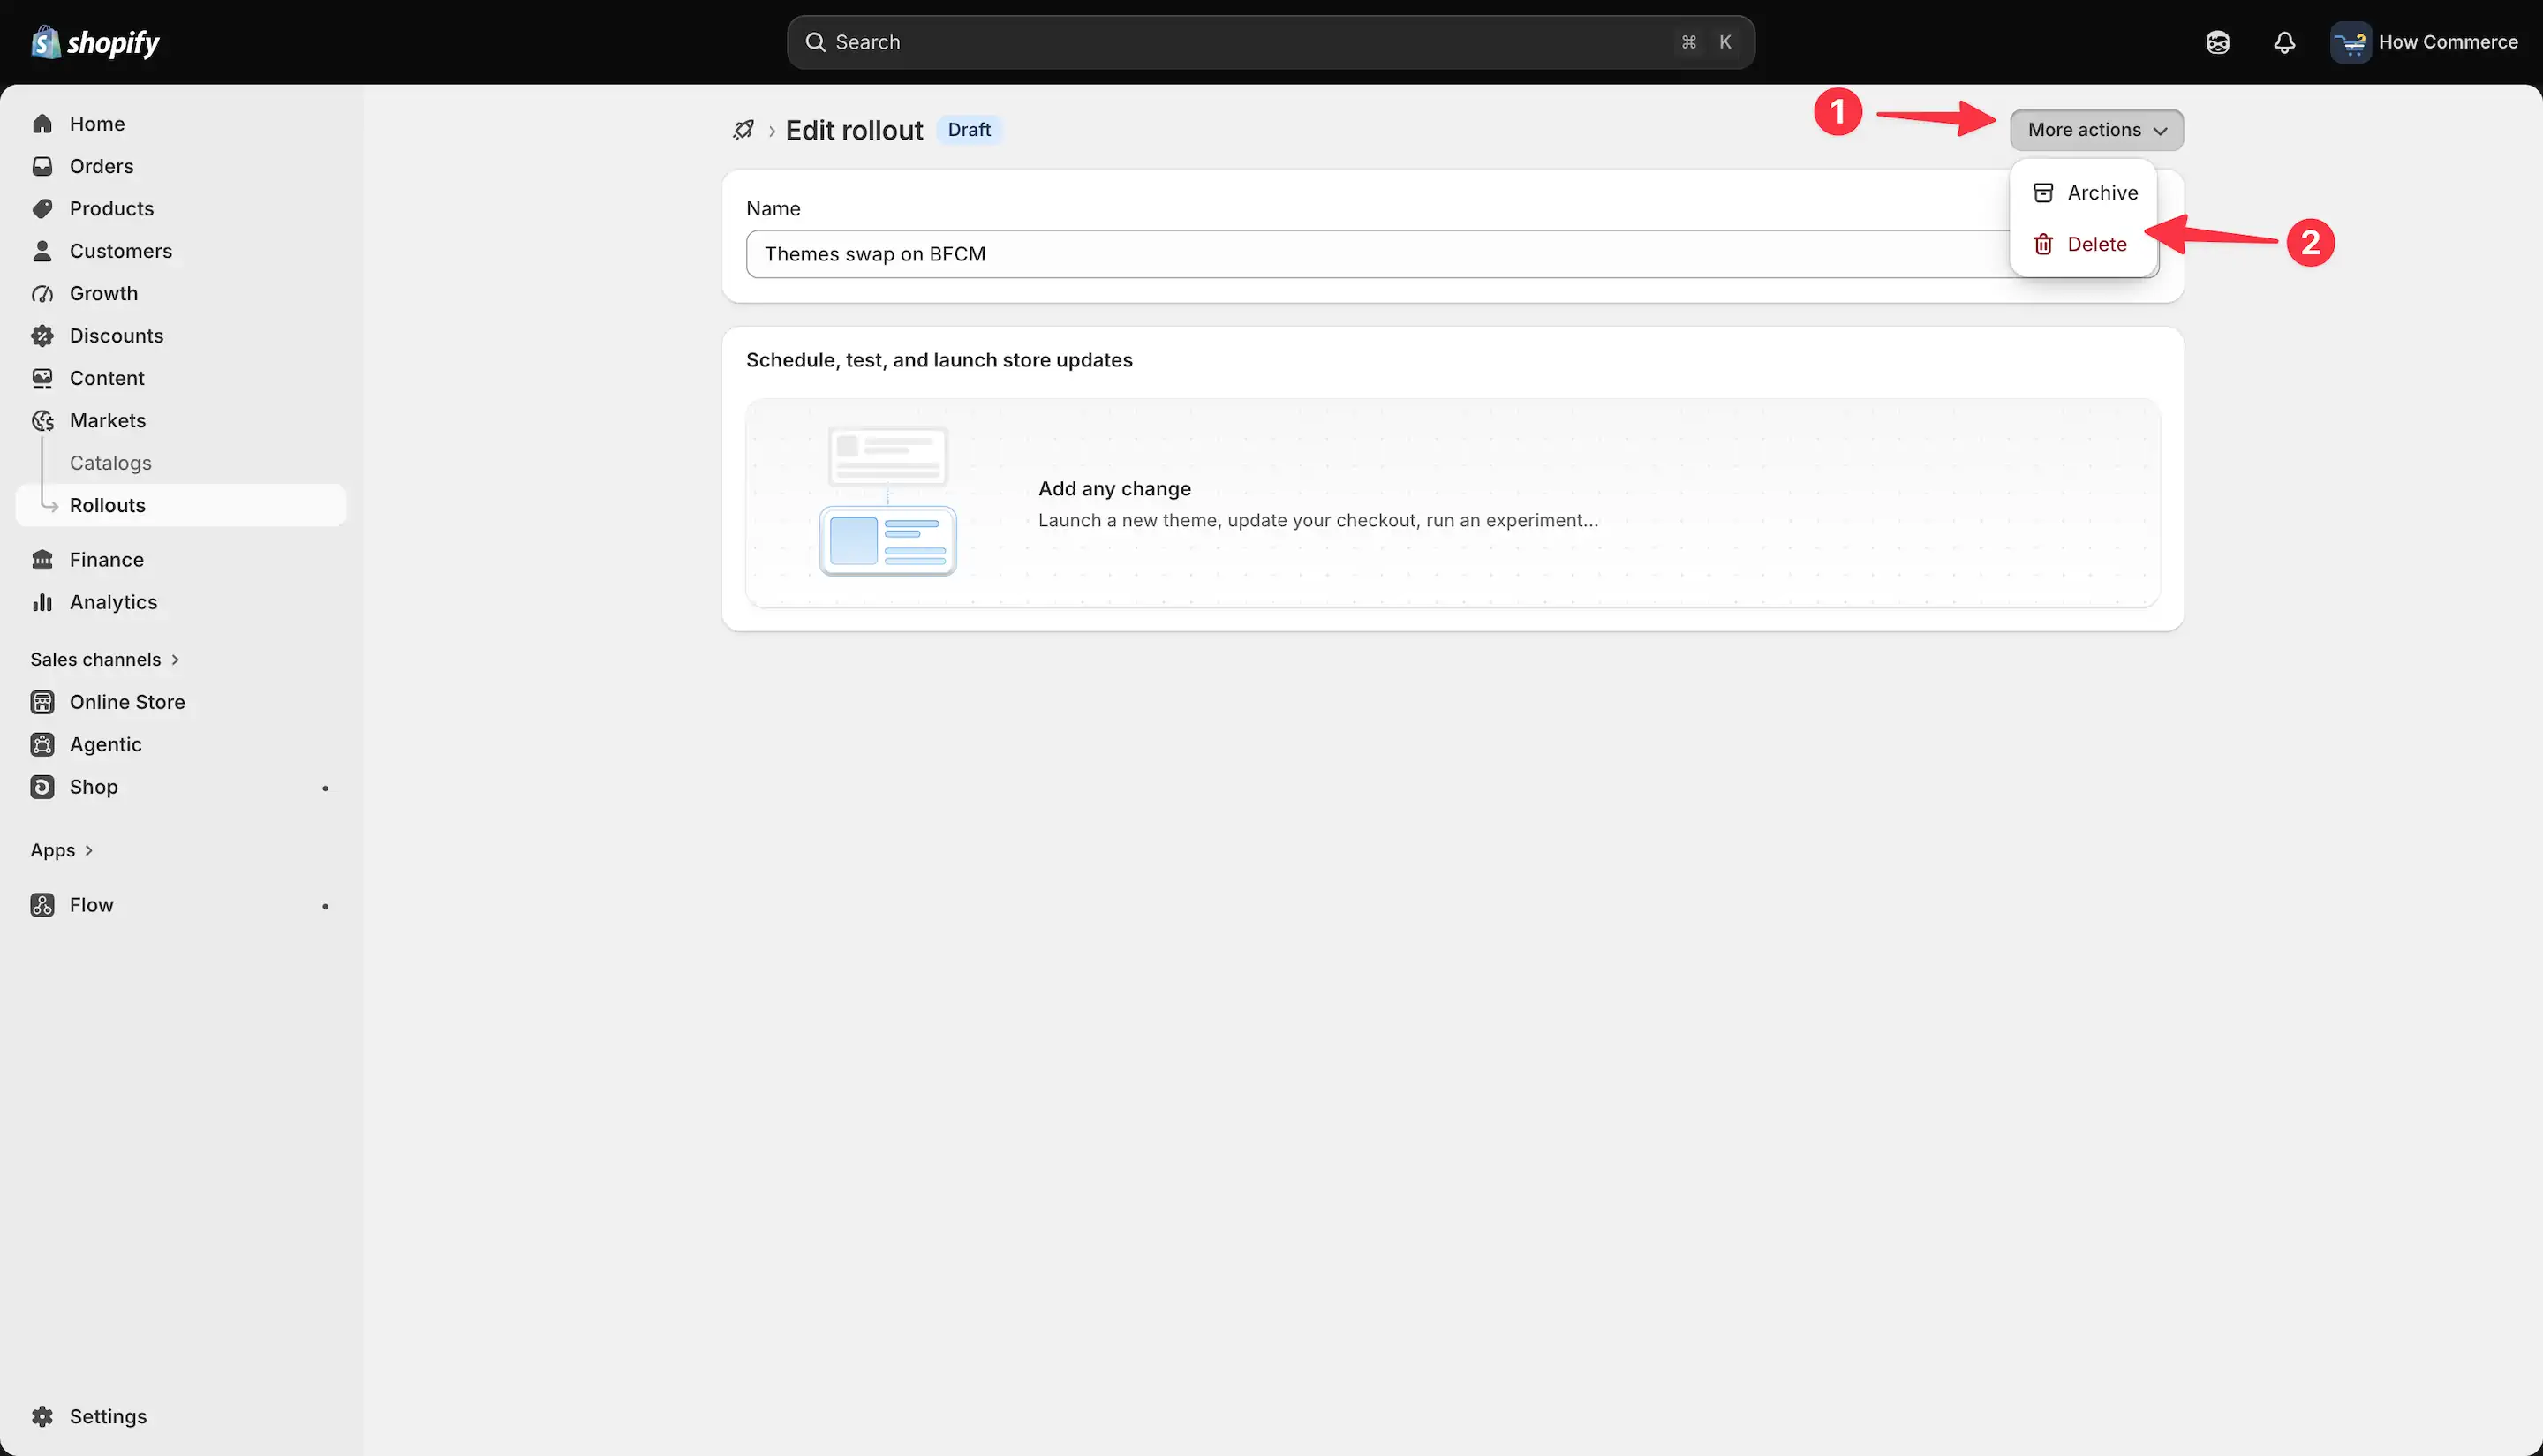
Task: Click the Shopify logo
Action: coord(95,42)
